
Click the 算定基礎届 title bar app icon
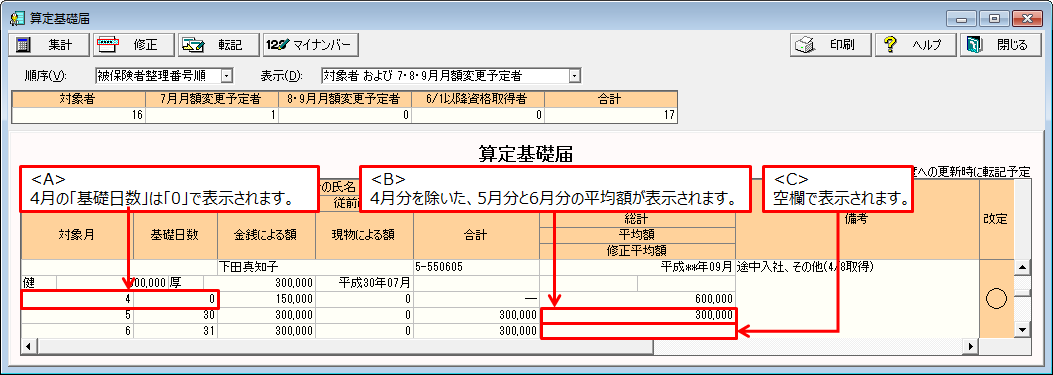coord(18,18)
